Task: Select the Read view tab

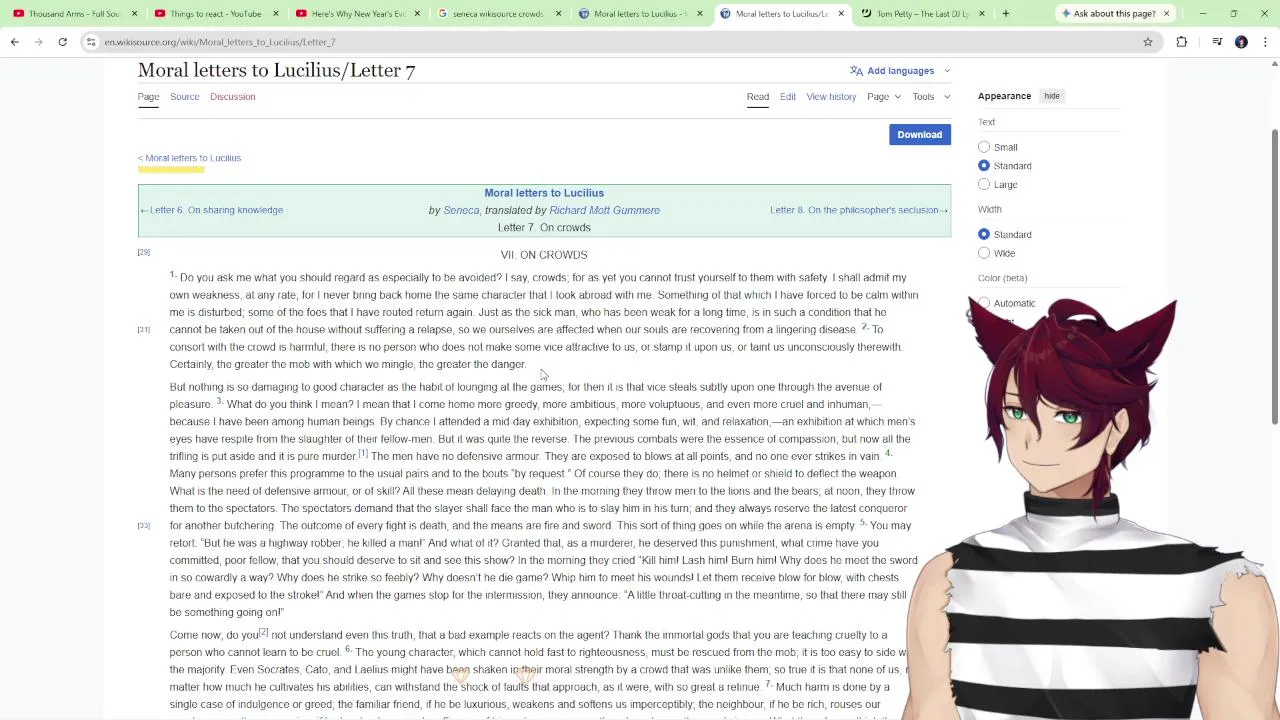Action: click(758, 97)
